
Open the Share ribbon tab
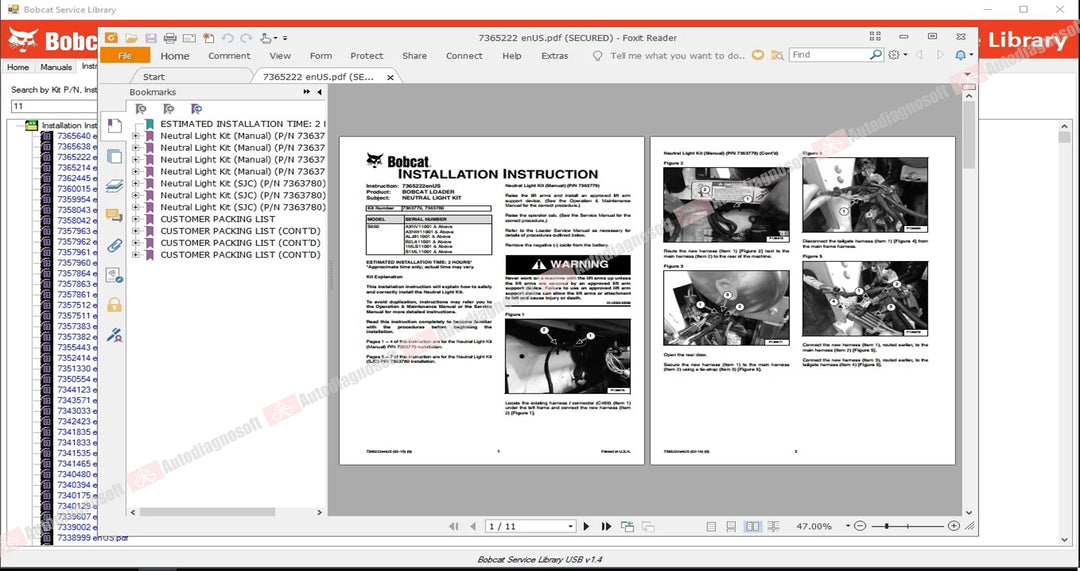(x=415, y=56)
